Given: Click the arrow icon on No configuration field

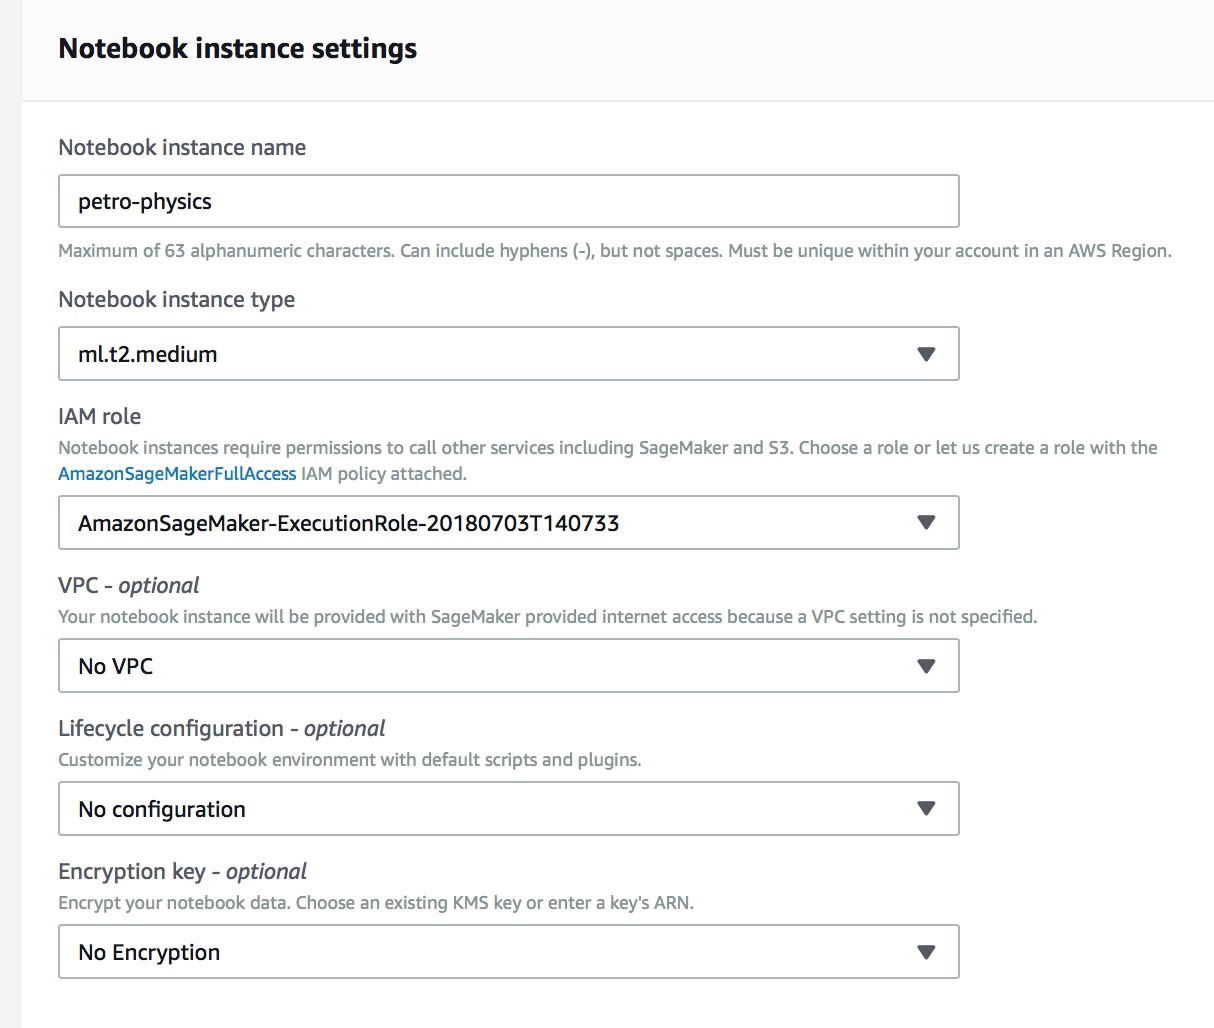Looking at the screenshot, I should (926, 808).
